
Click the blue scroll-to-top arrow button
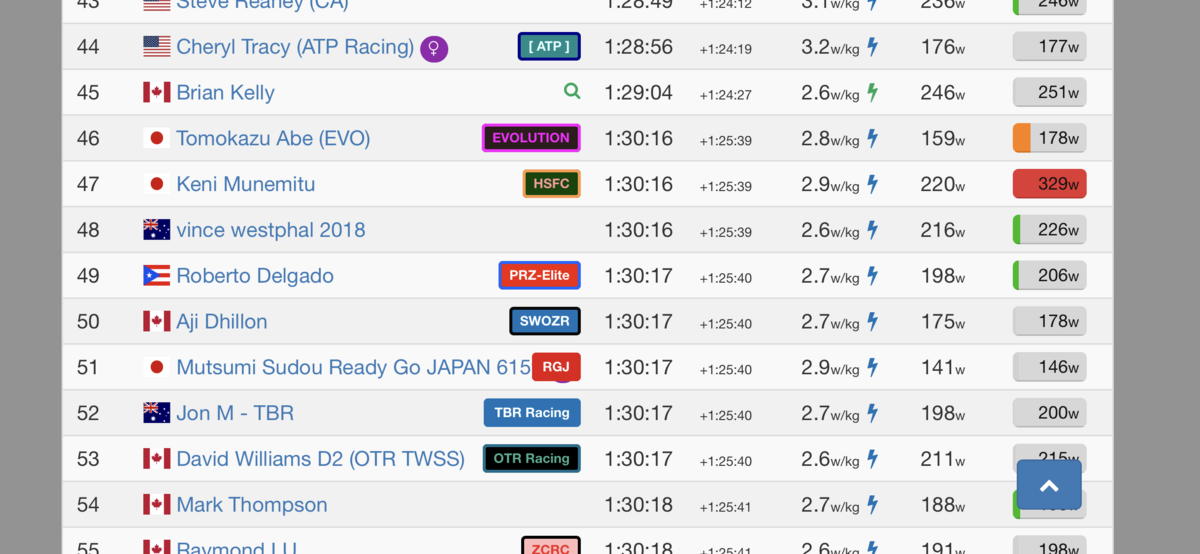pyautogui.click(x=1049, y=485)
